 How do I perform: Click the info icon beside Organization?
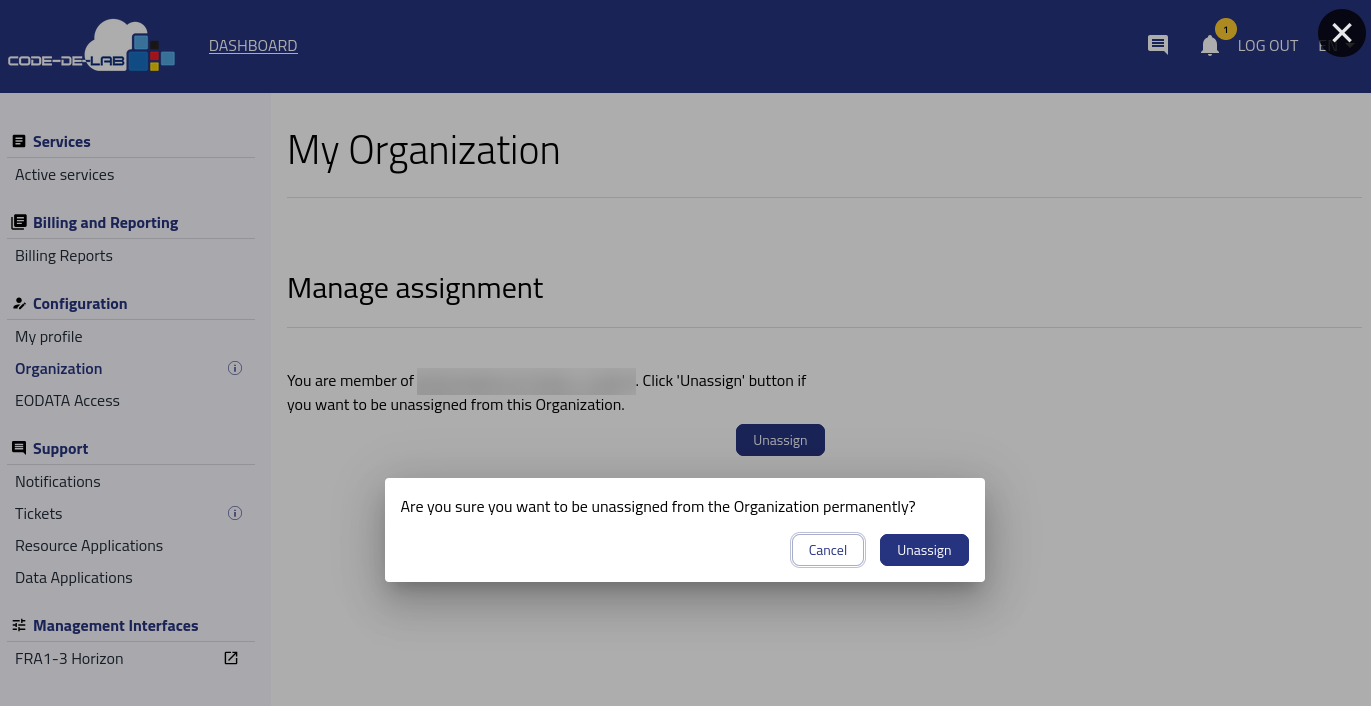235,368
